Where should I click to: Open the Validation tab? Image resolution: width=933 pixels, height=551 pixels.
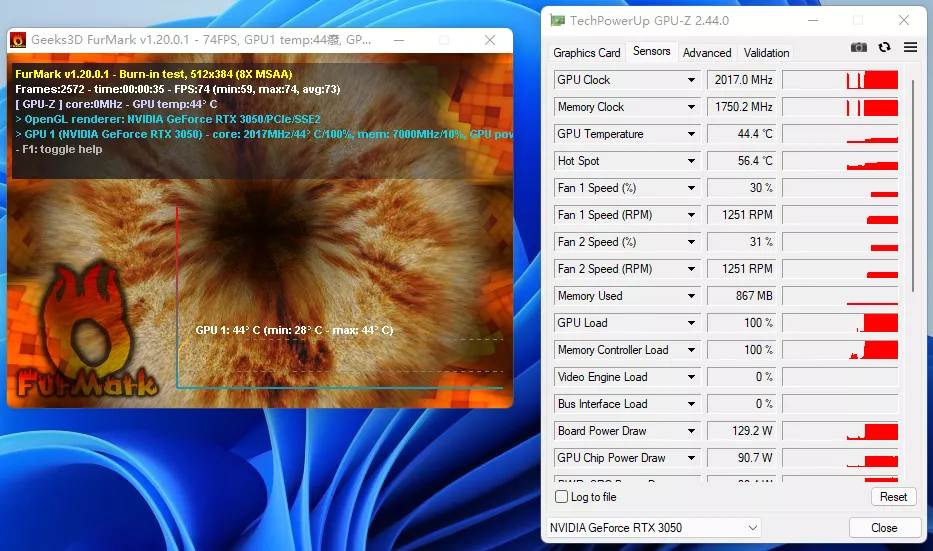(766, 53)
